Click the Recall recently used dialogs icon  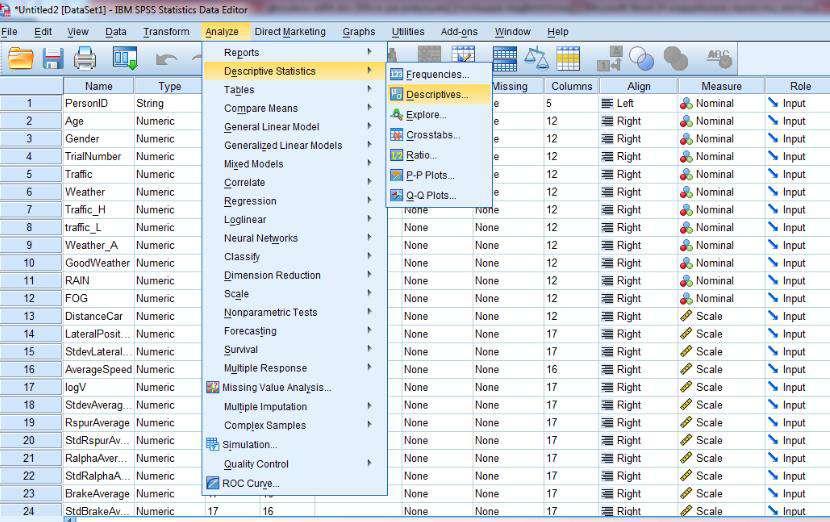[125, 58]
